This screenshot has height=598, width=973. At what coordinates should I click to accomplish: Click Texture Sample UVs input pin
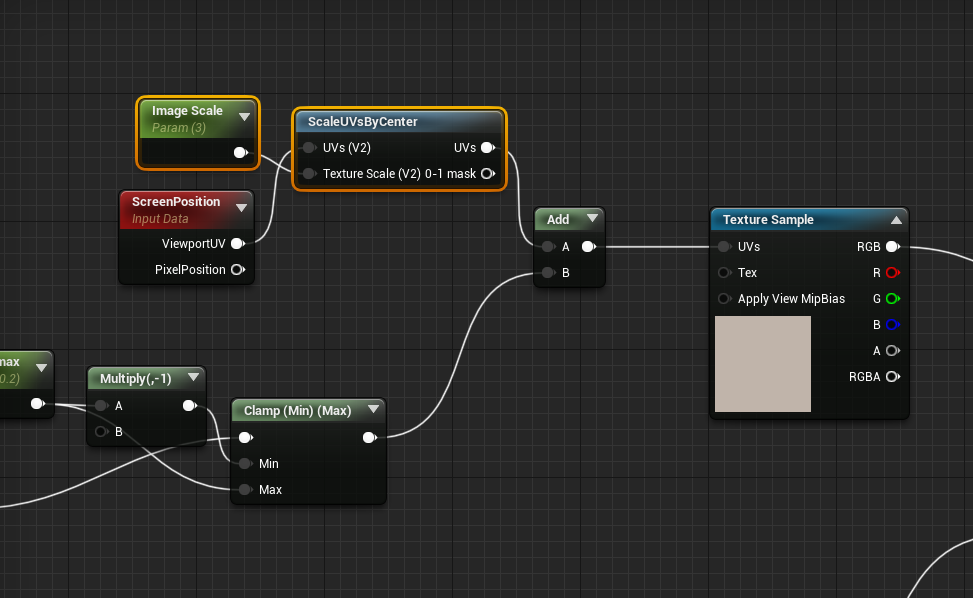tap(724, 247)
